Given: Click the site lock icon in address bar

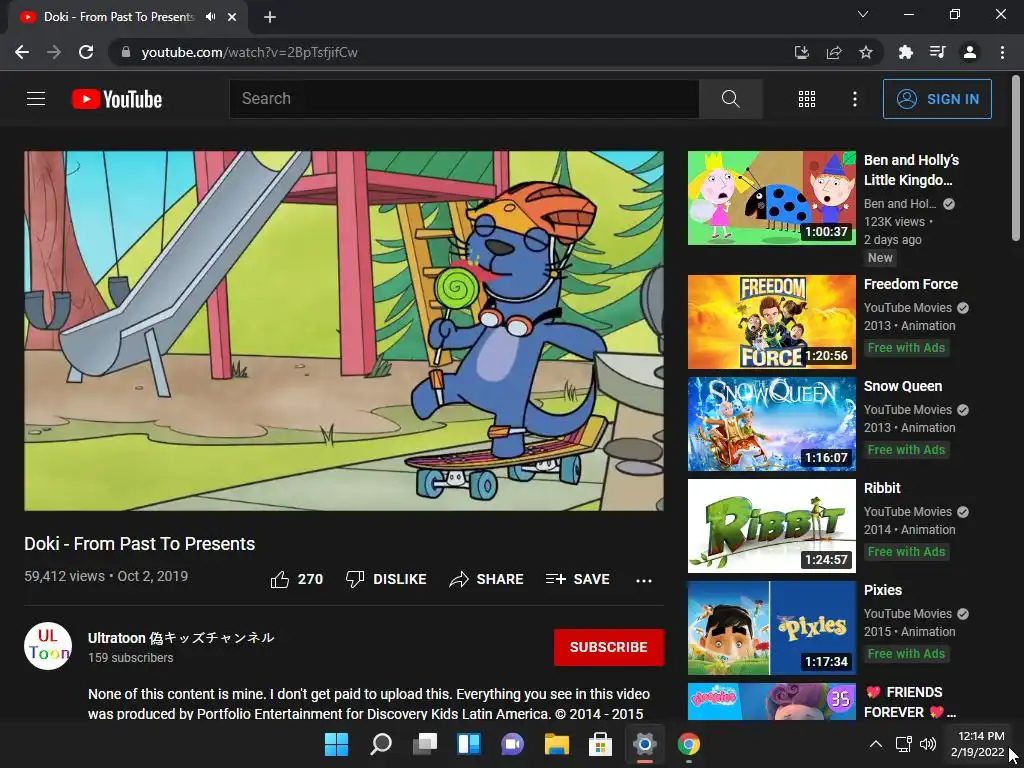Looking at the screenshot, I should pos(126,52).
